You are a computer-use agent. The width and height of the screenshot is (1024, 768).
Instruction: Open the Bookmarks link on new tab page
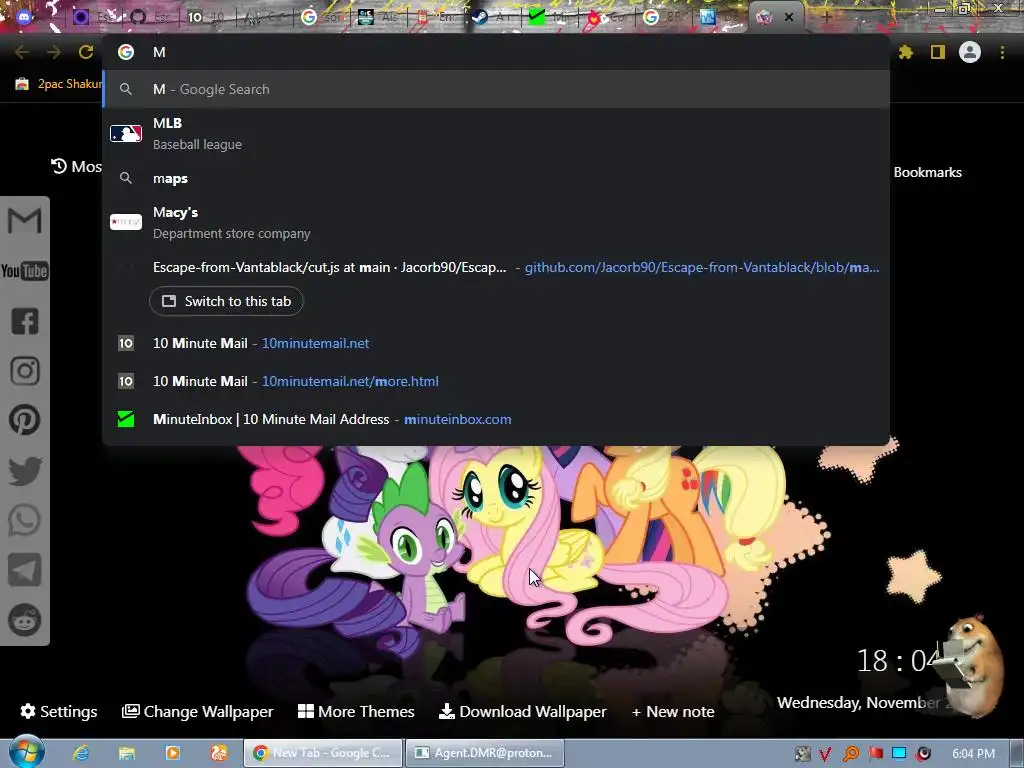[927, 172]
